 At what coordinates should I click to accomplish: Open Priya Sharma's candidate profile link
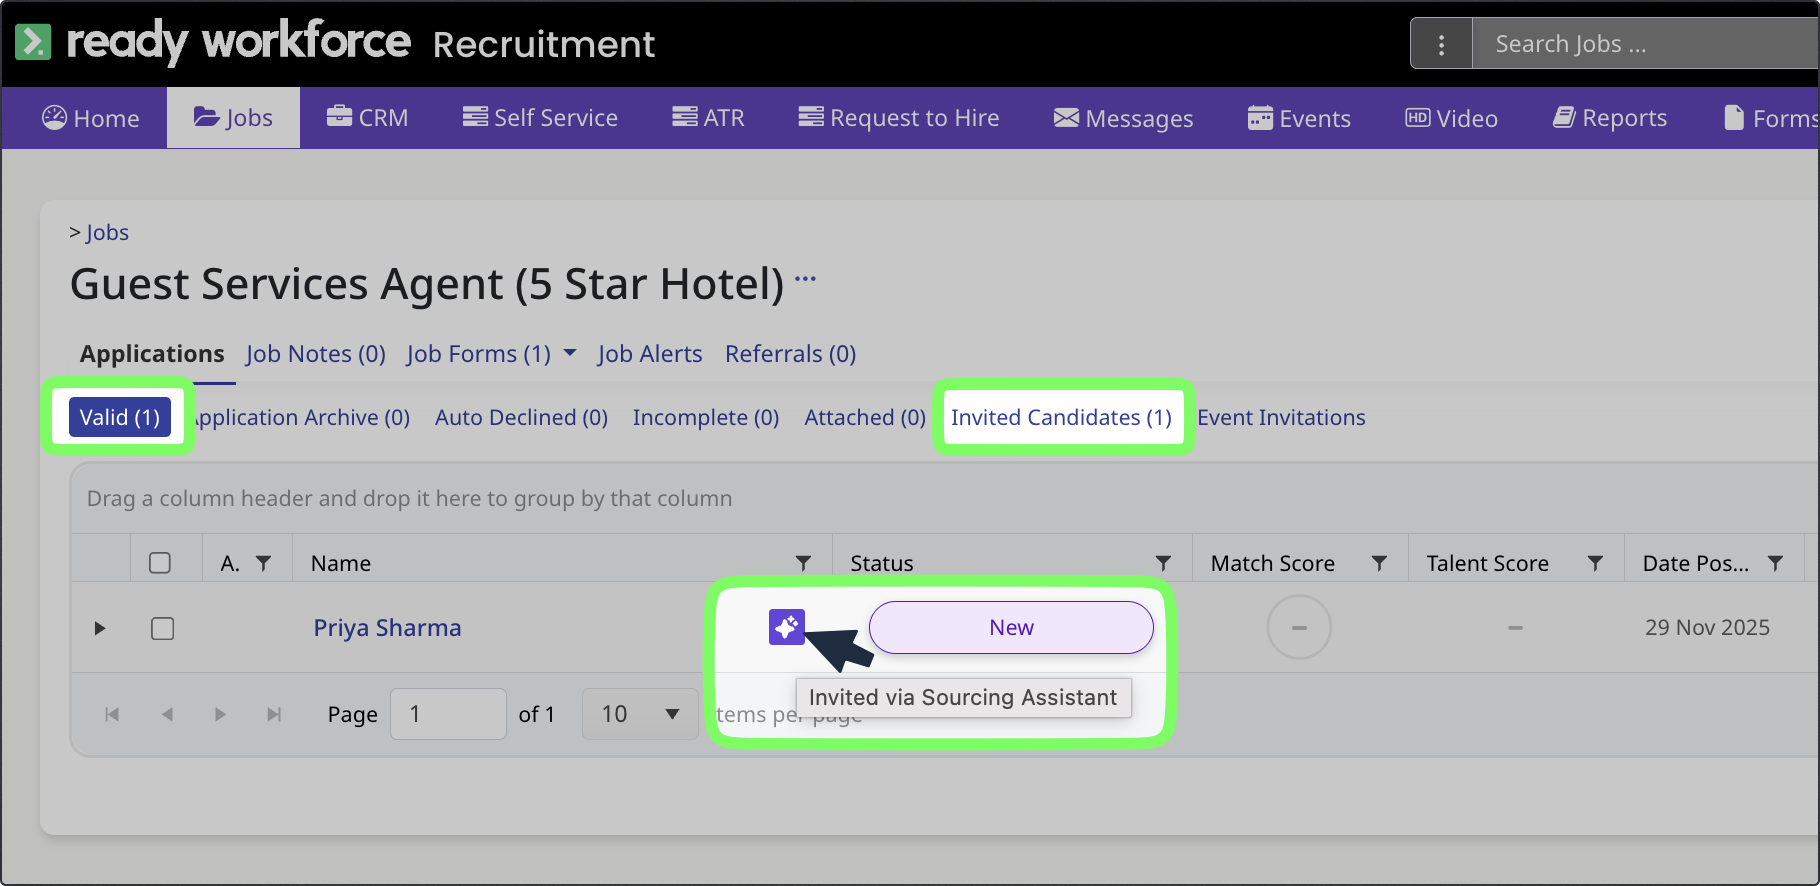(387, 628)
